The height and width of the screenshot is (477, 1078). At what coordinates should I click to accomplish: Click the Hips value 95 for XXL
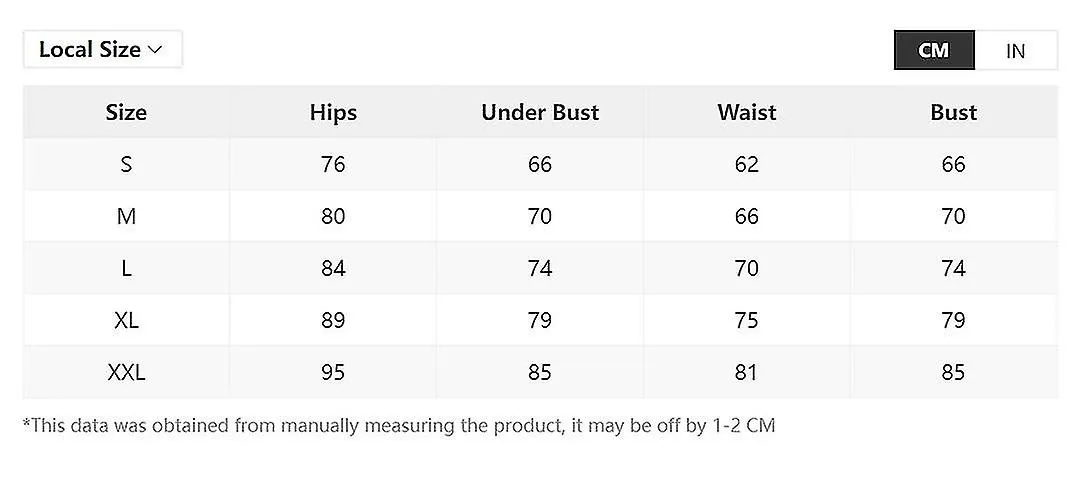point(333,373)
